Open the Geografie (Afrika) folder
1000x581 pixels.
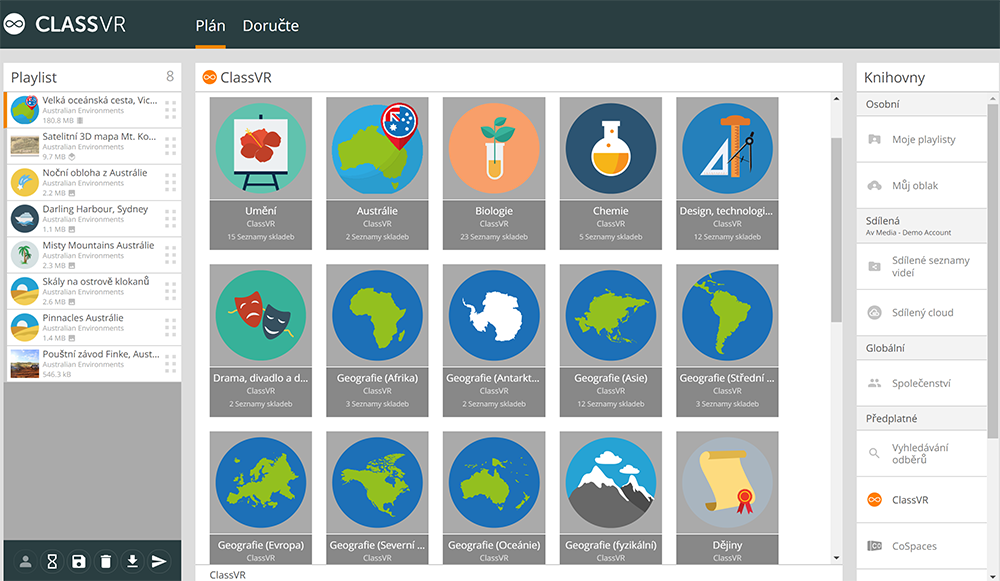(x=378, y=341)
